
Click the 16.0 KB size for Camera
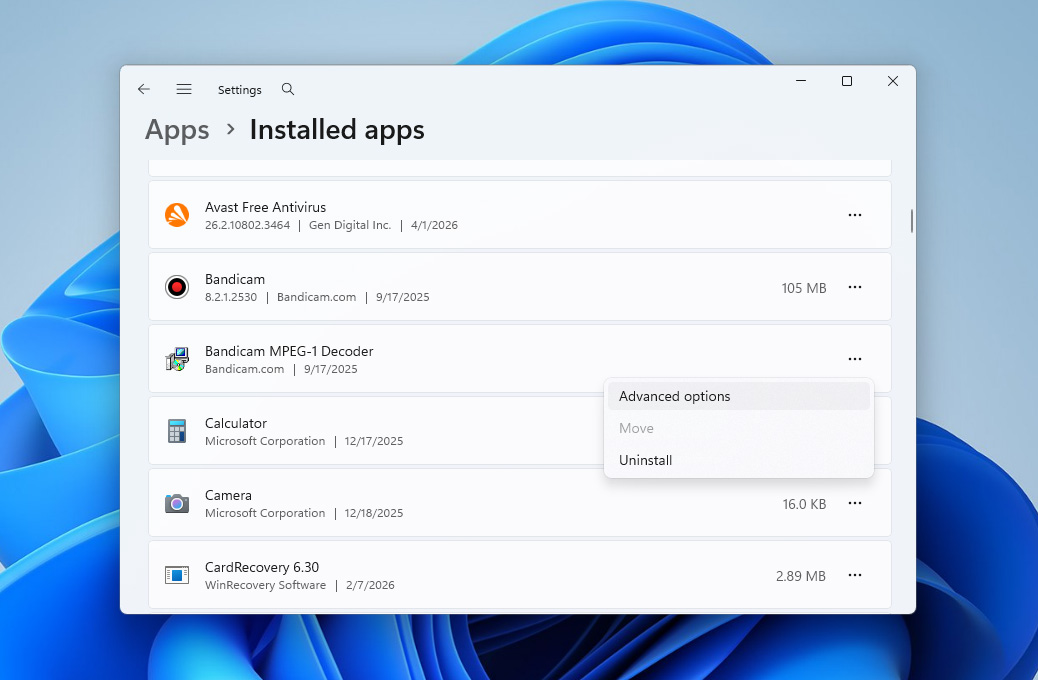point(804,504)
